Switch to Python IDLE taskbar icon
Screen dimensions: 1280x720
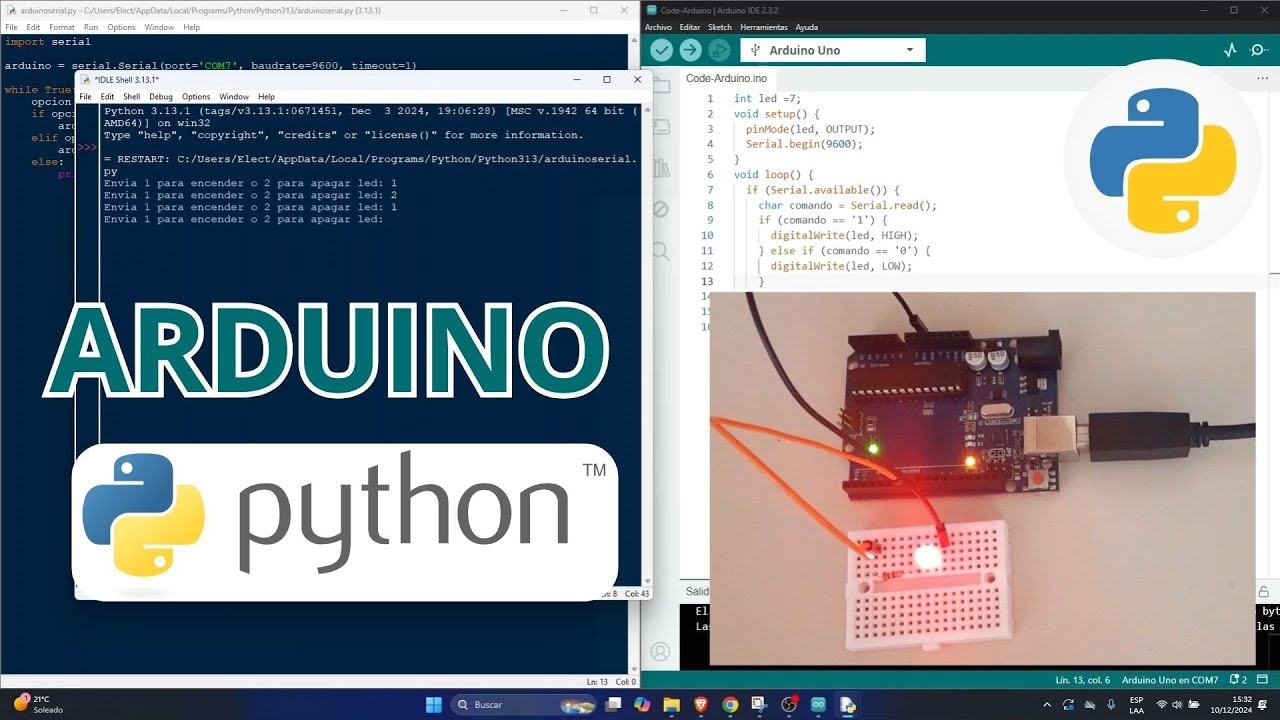coord(847,705)
